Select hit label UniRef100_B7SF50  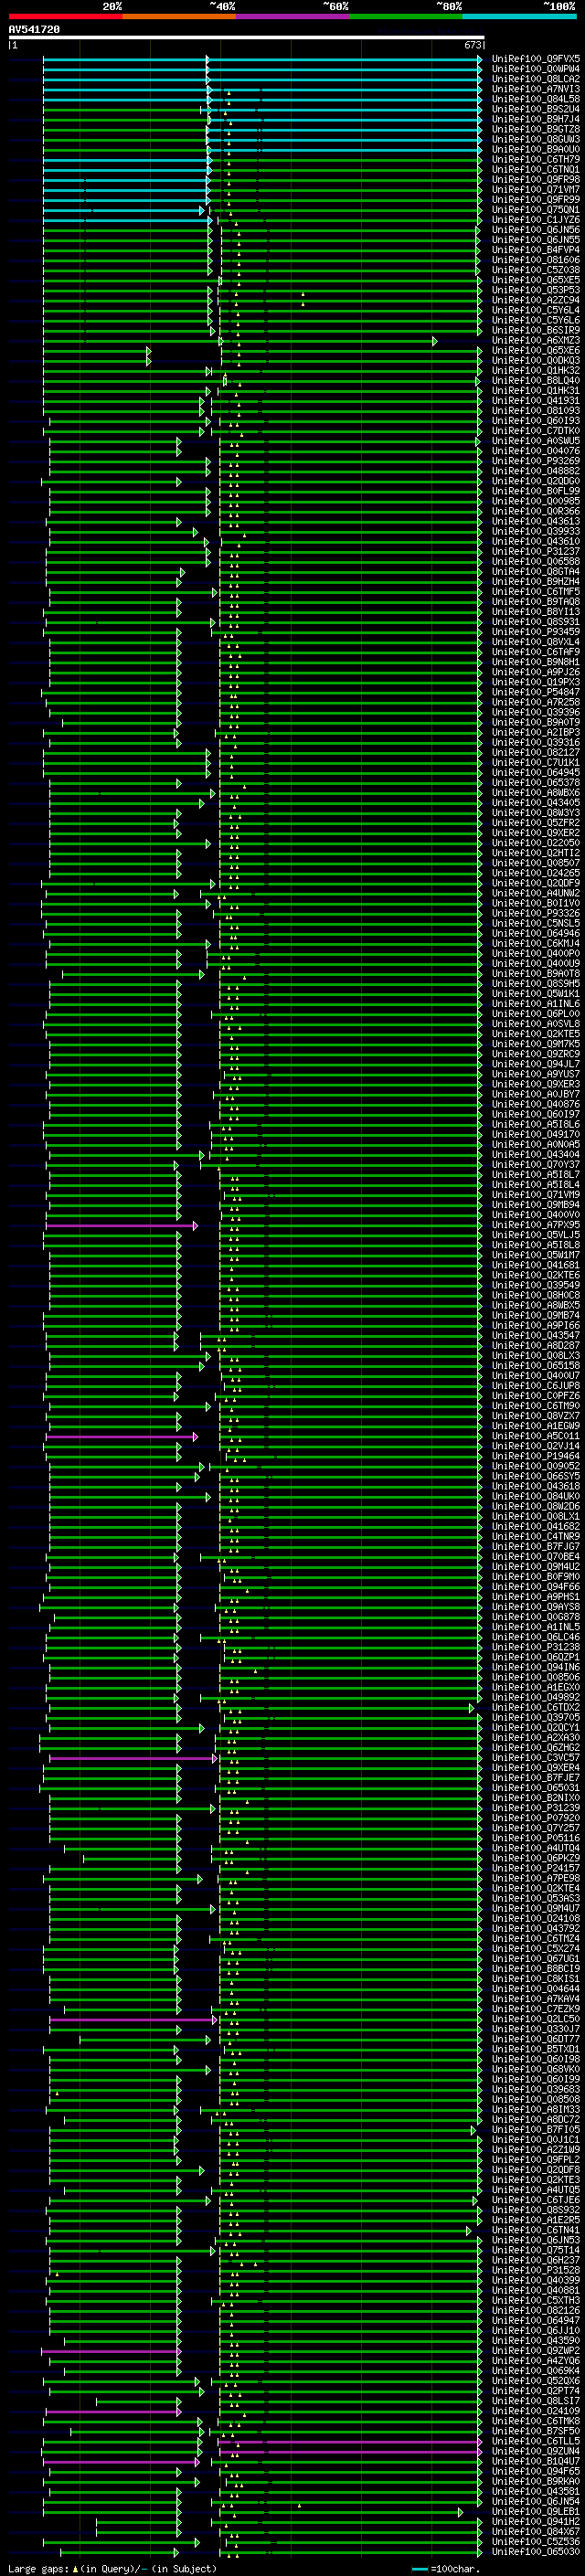coord(536,2431)
